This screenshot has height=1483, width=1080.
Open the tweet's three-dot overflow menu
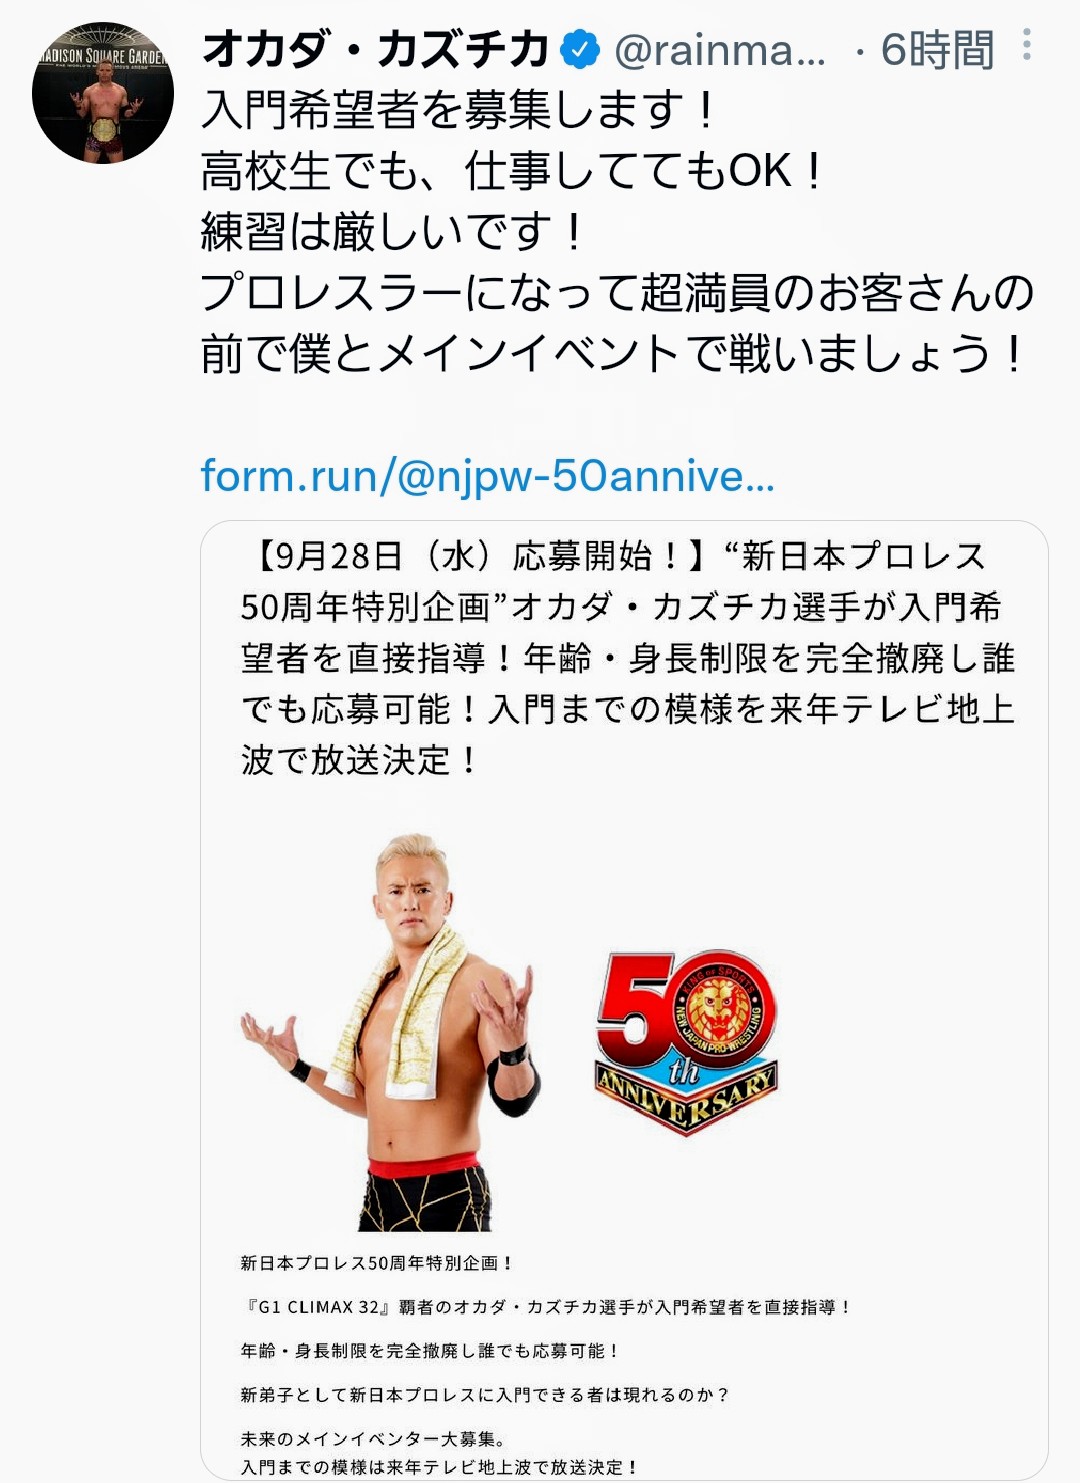1026,45
